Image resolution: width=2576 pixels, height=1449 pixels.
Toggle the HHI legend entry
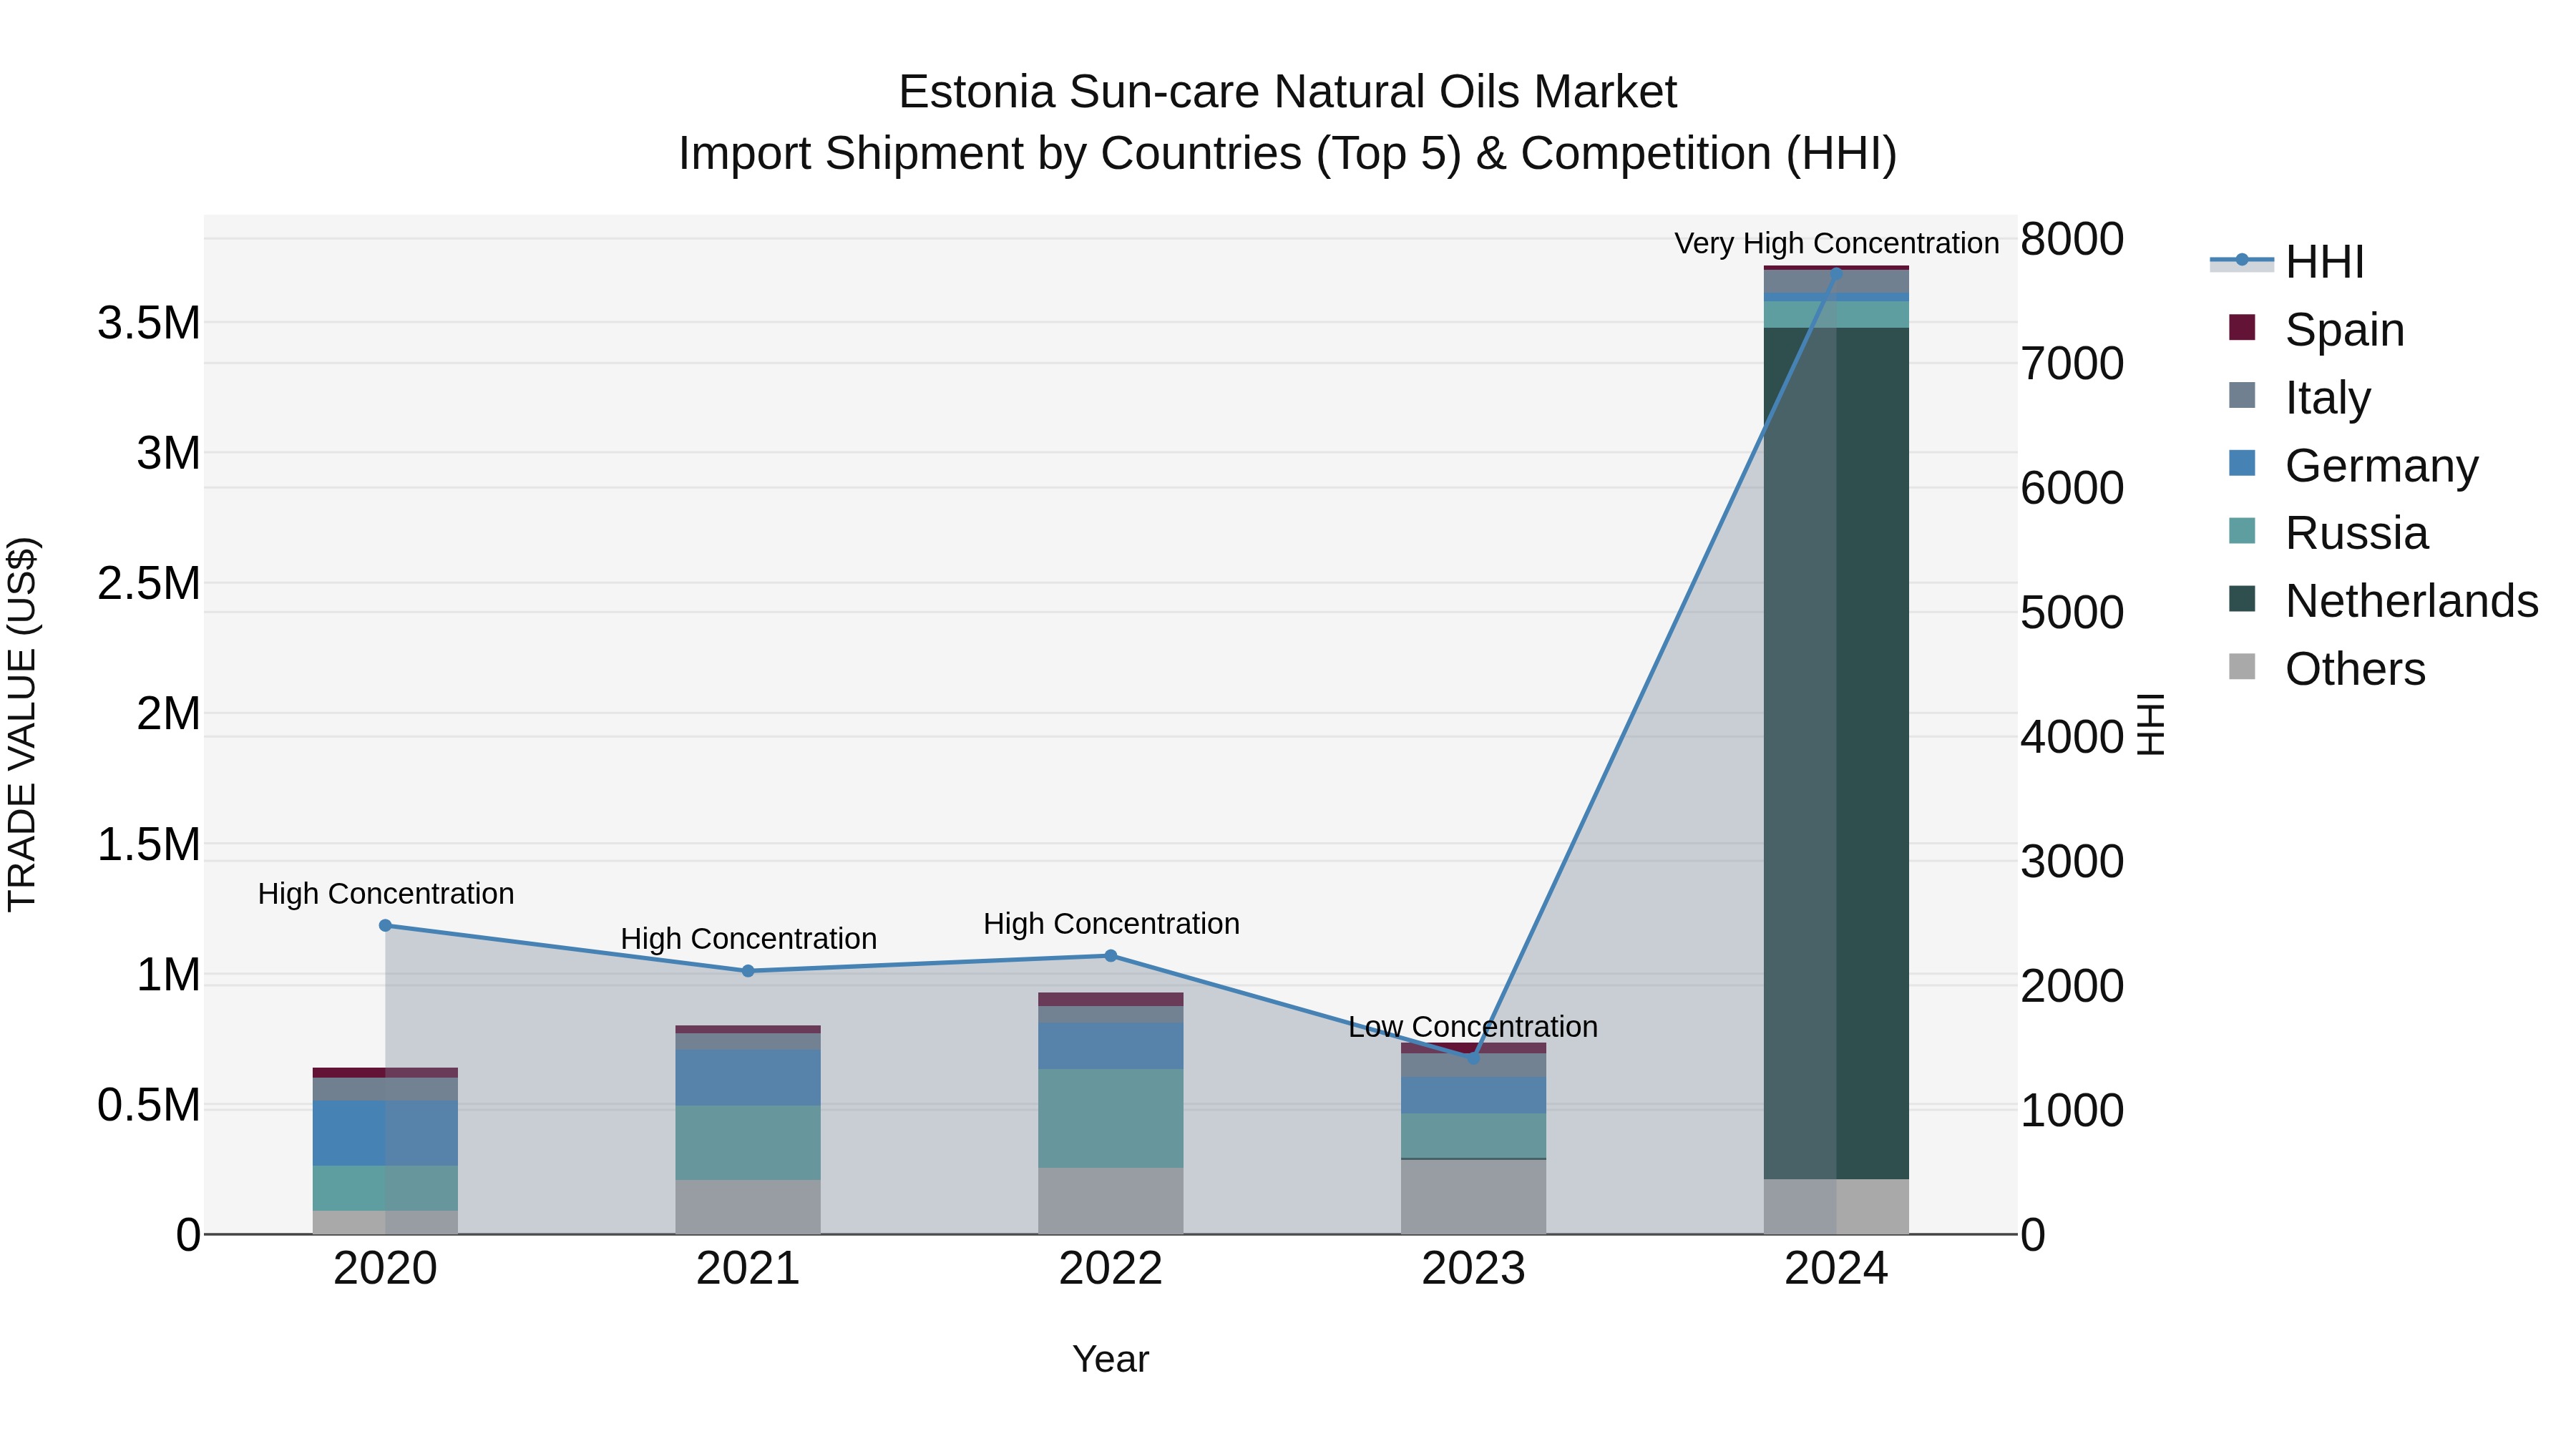[x=2287, y=262]
